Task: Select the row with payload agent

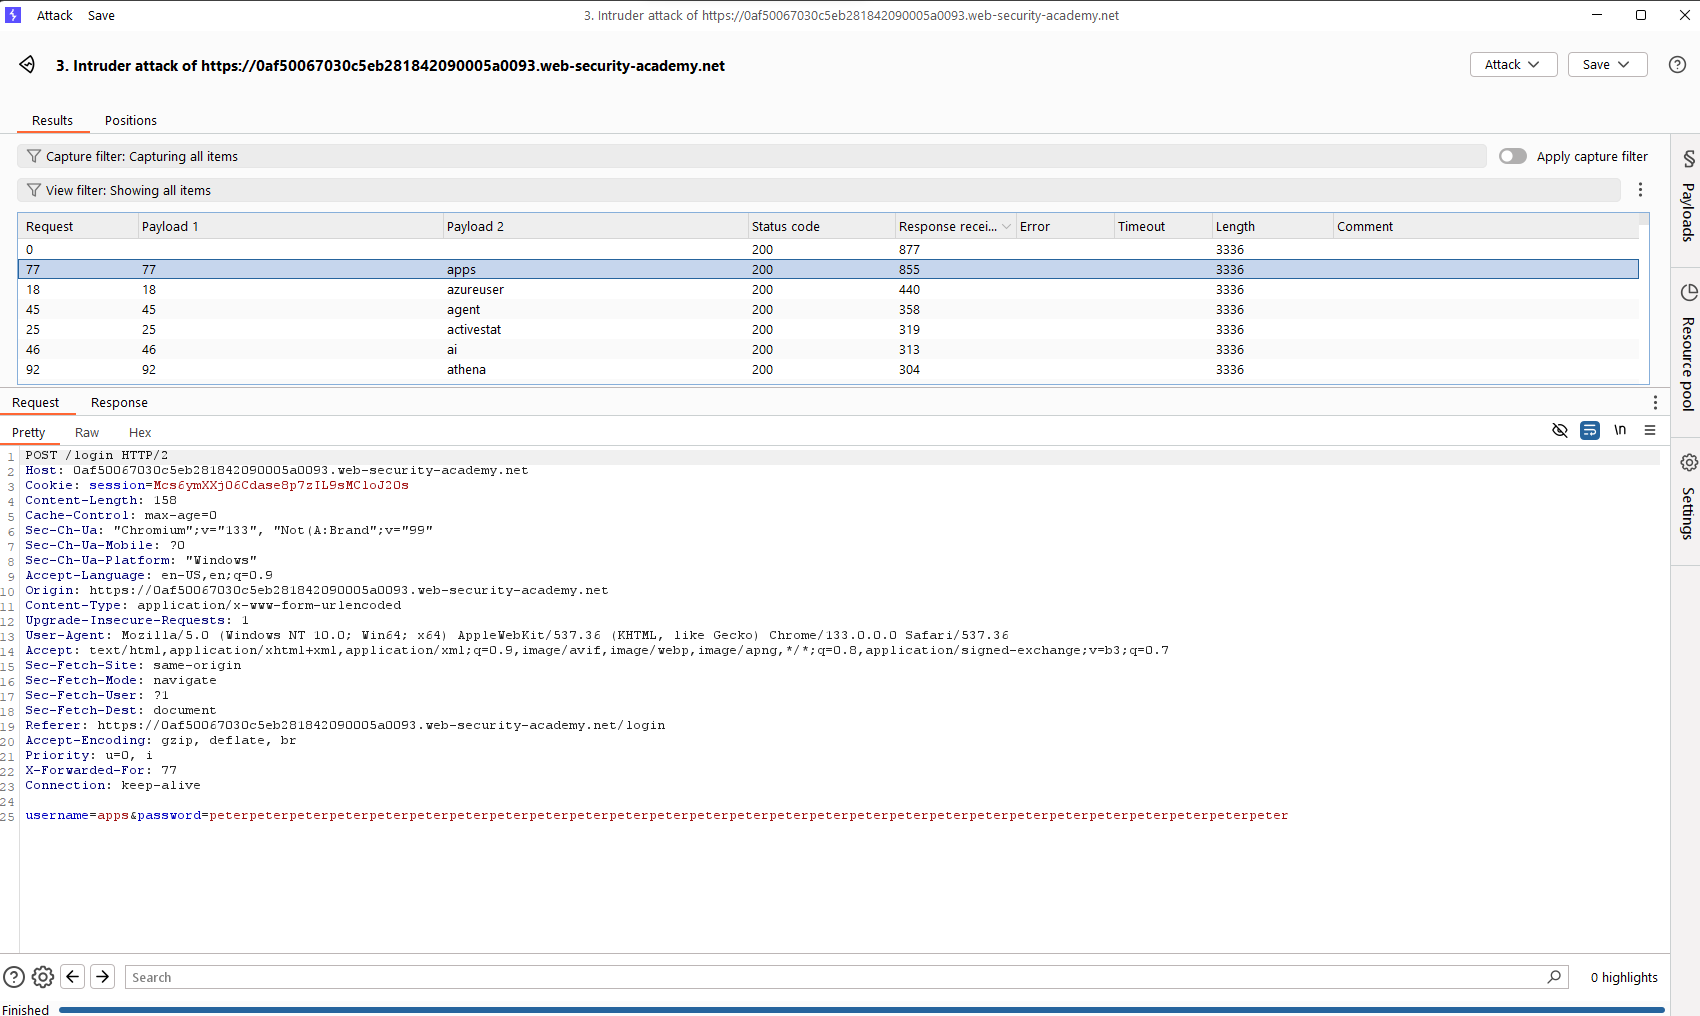Action: point(828,310)
